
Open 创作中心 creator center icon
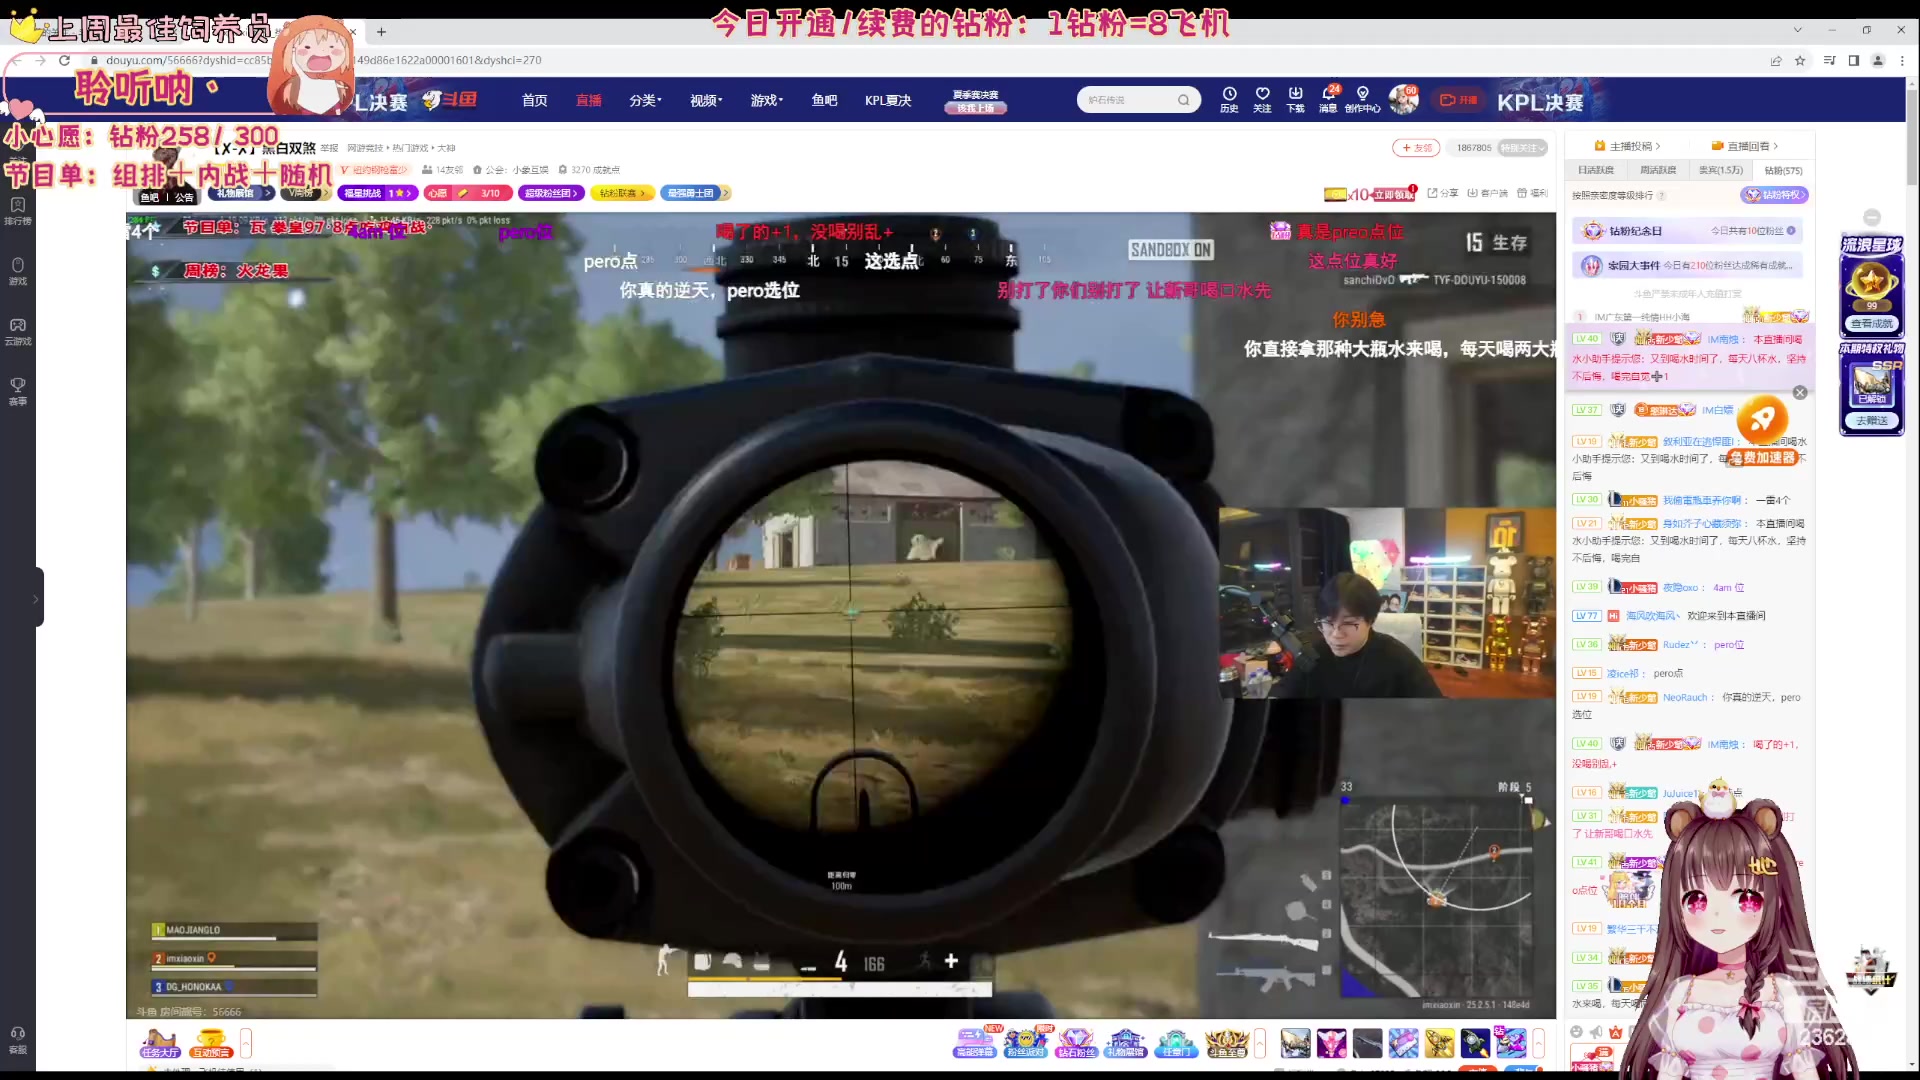pos(1363,99)
